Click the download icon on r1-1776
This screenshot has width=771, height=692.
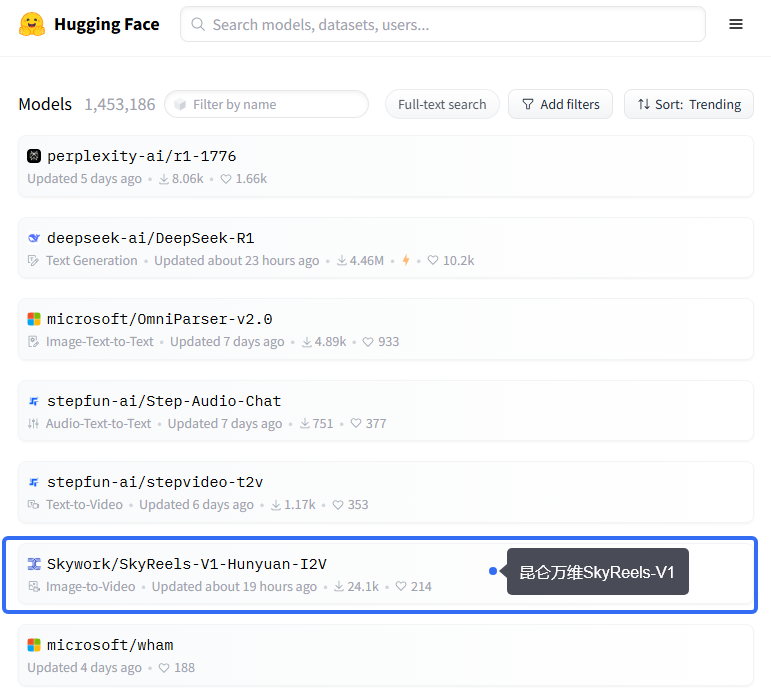point(164,179)
